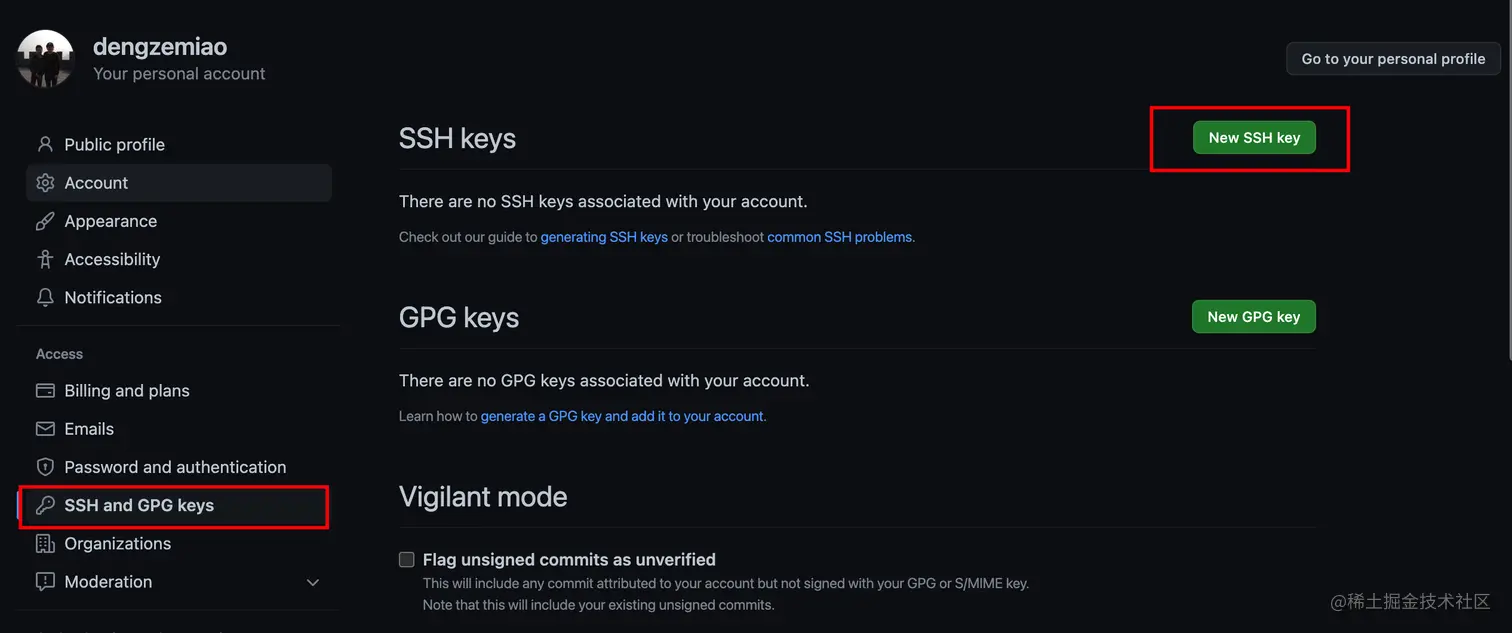
Task: Open the common SSH problems link
Action: pos(839,237)
